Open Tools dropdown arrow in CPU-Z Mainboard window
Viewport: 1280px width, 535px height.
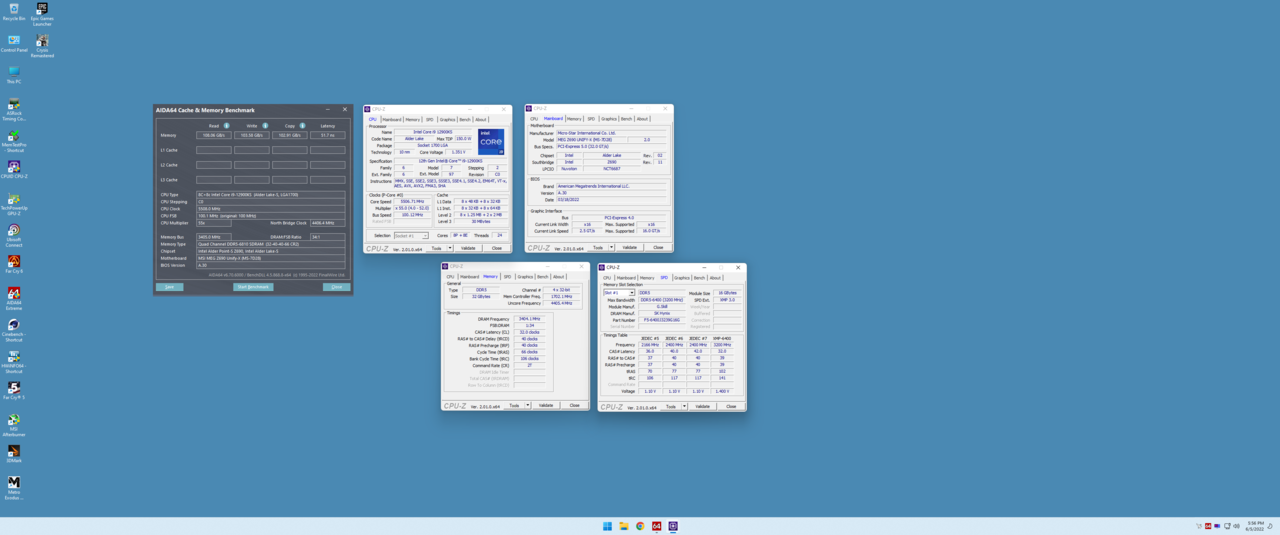[612, 247]
